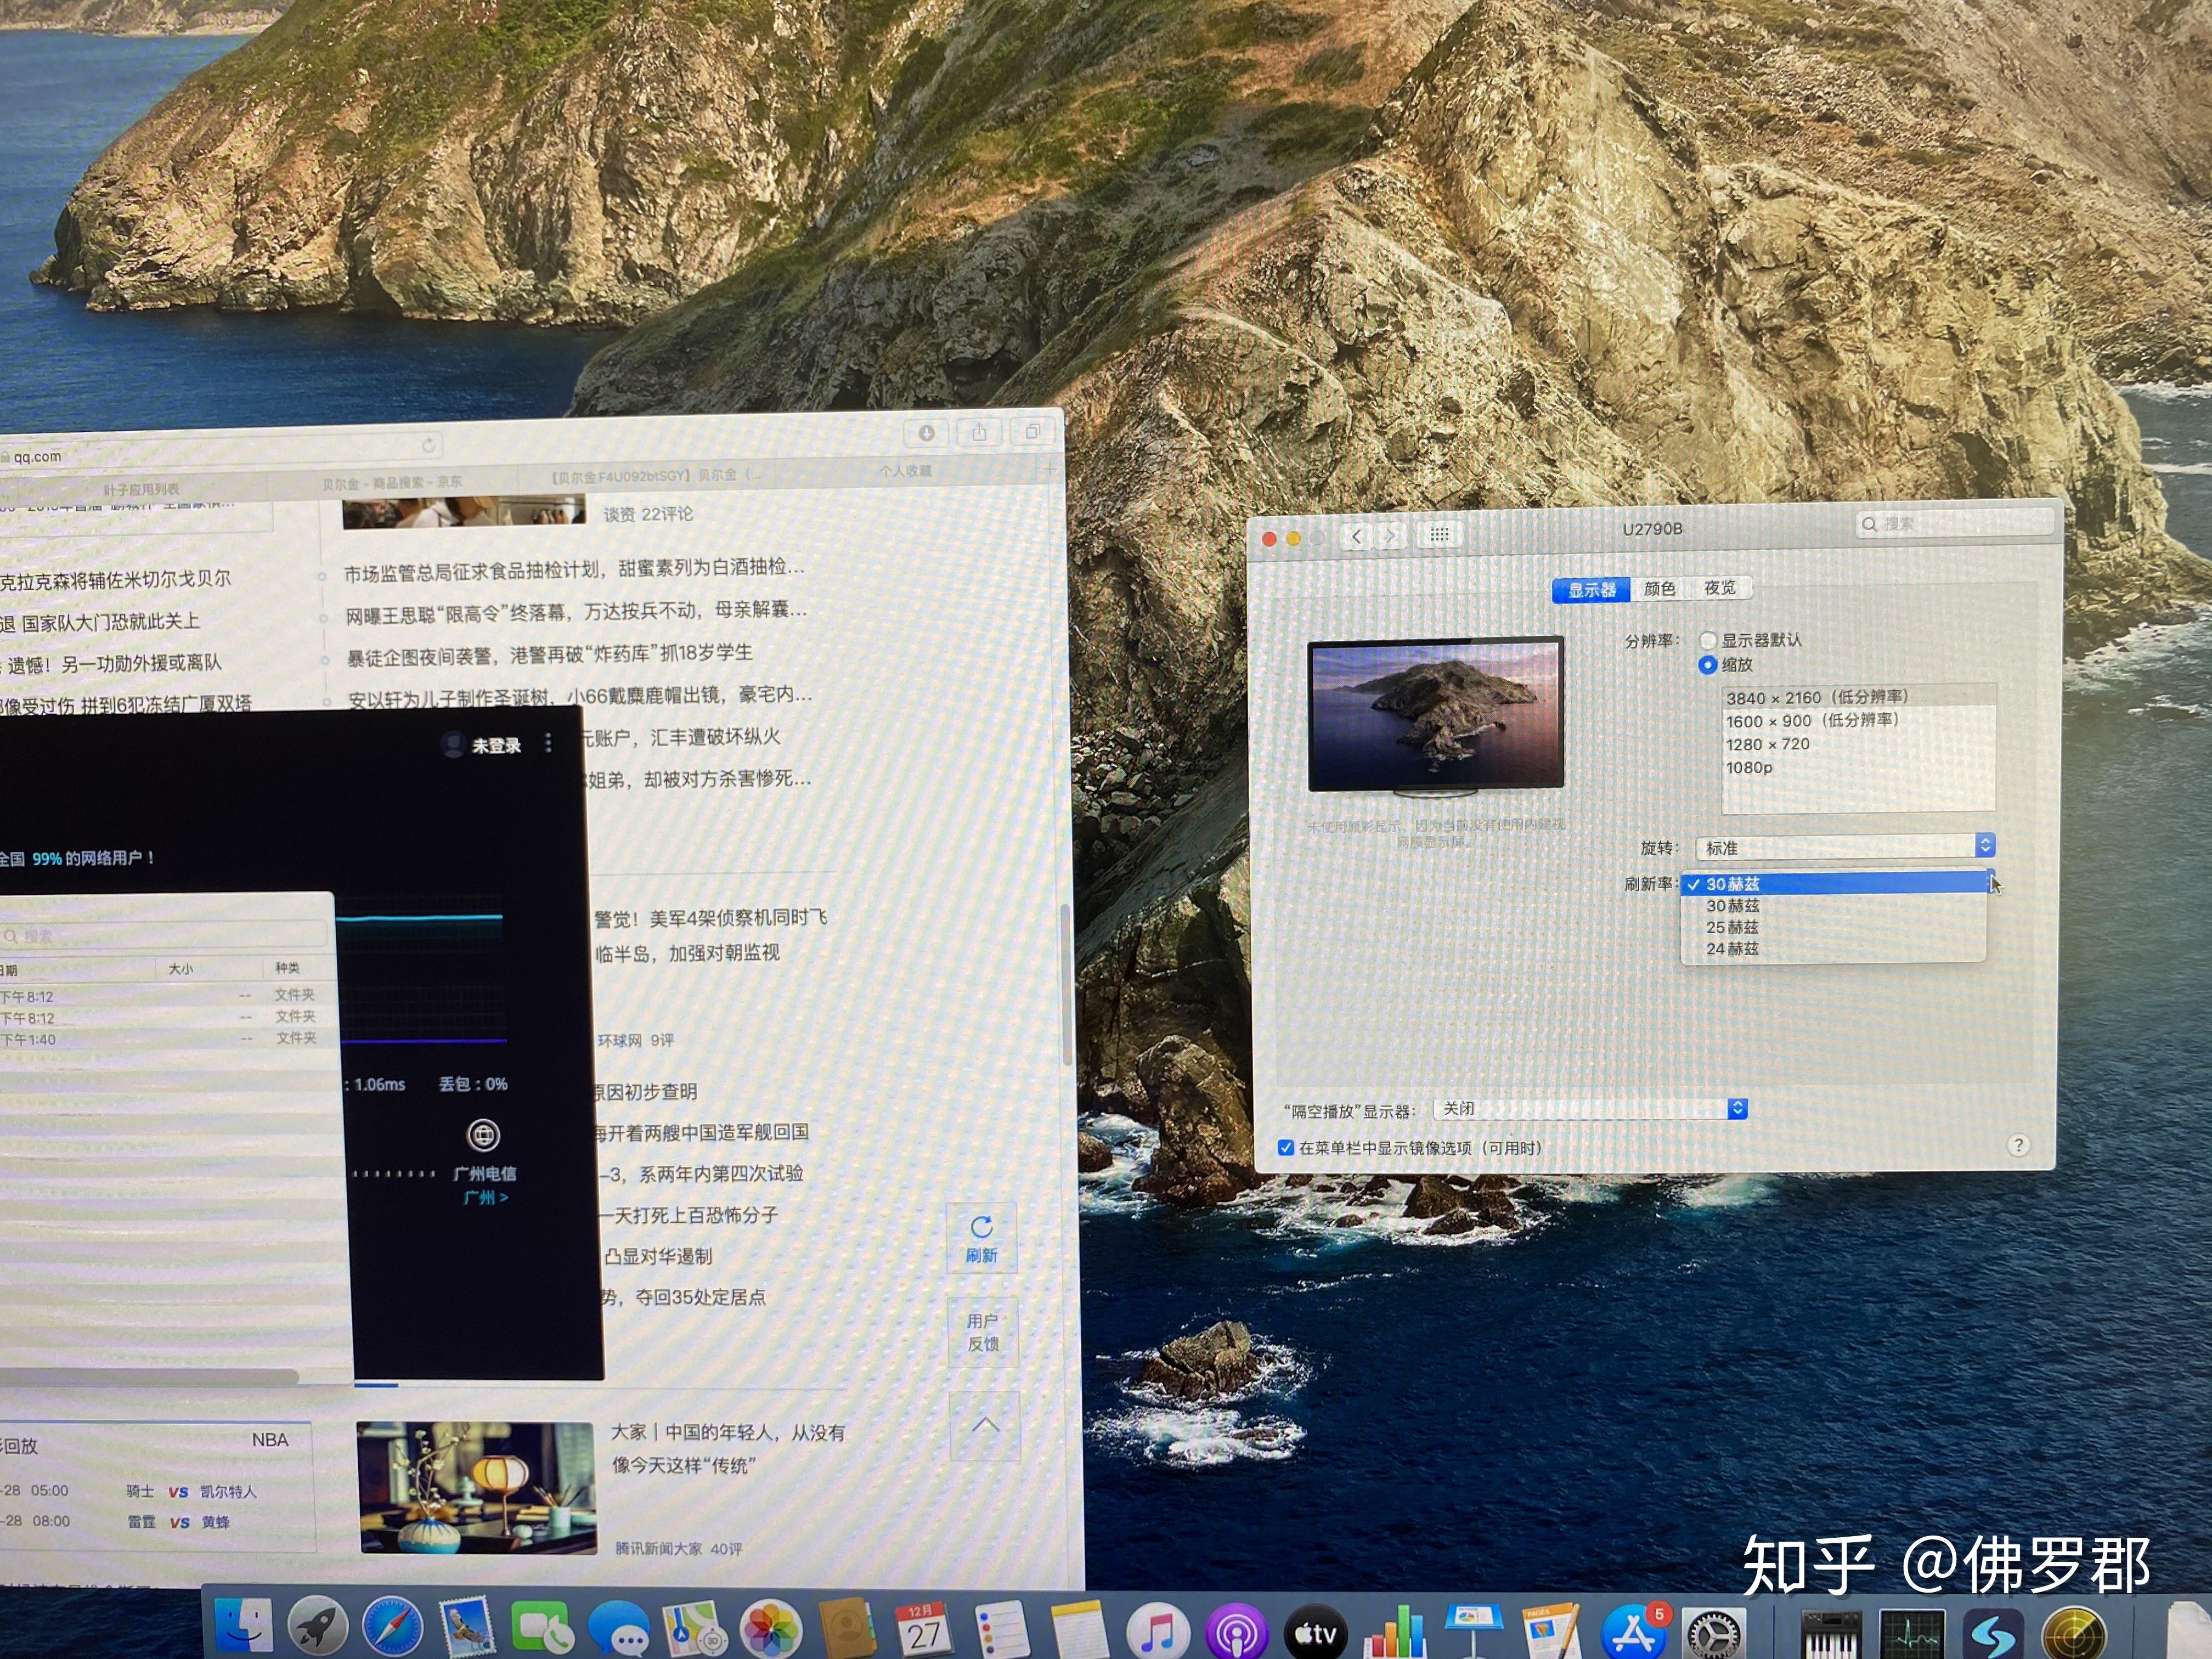2212x1659 pixels.
Task: Click globe icon above 广州电信
Action: pos(484,1135)
